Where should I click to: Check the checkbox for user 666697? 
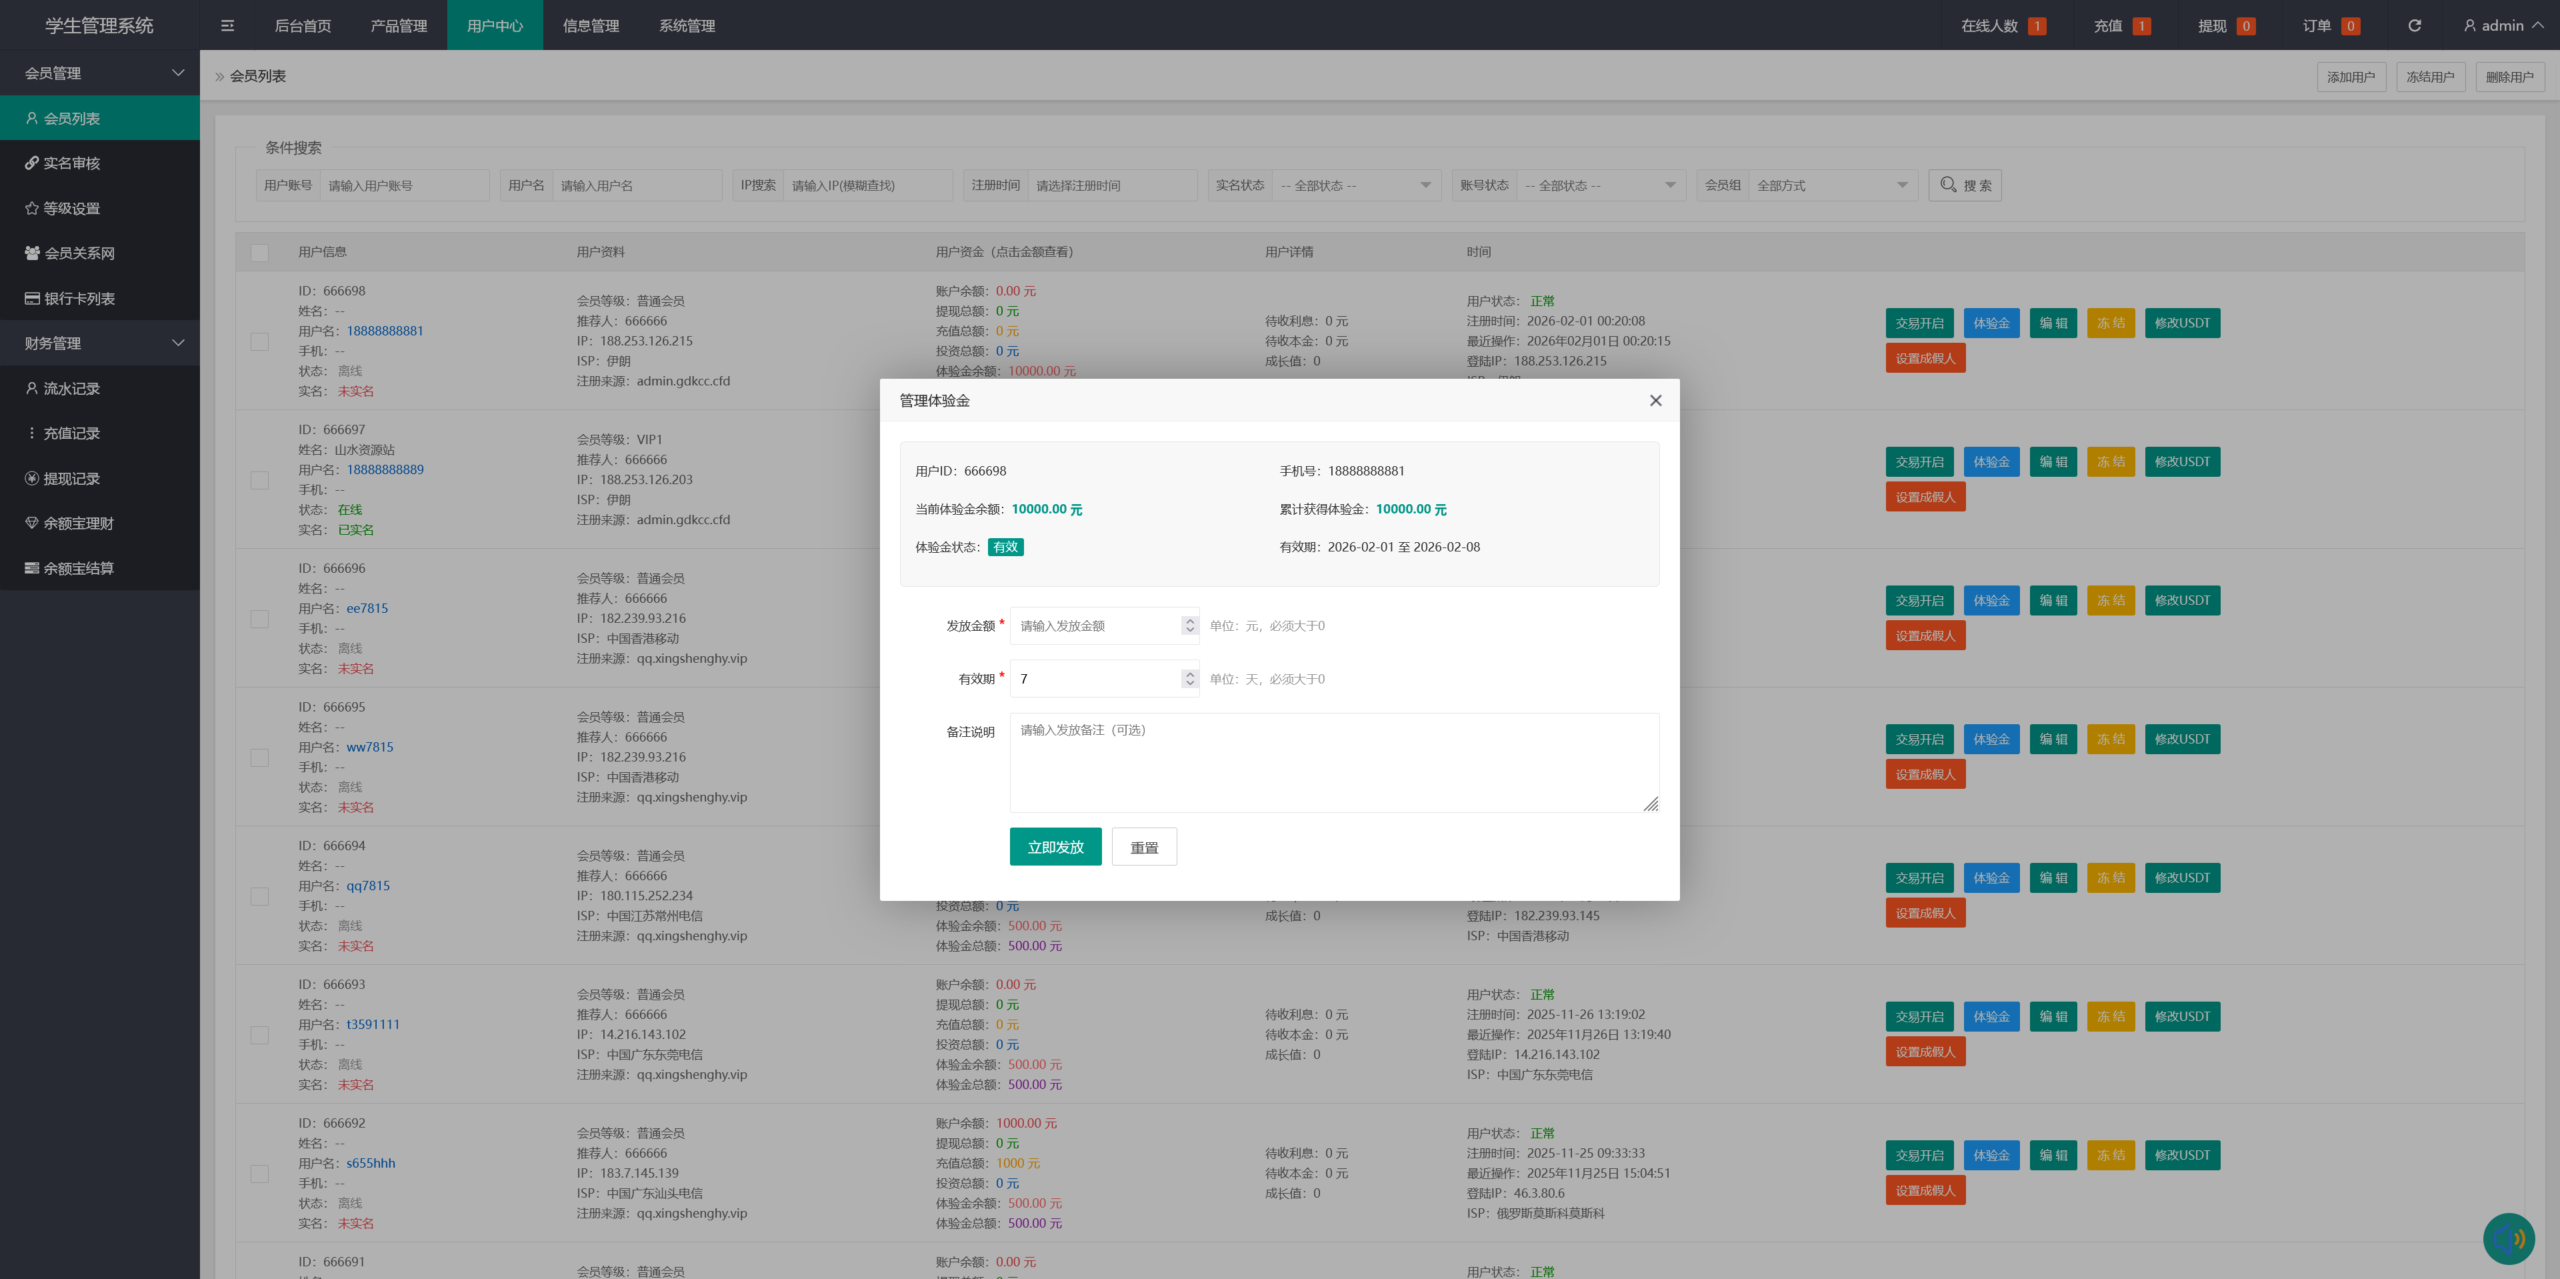pos(260,480)
